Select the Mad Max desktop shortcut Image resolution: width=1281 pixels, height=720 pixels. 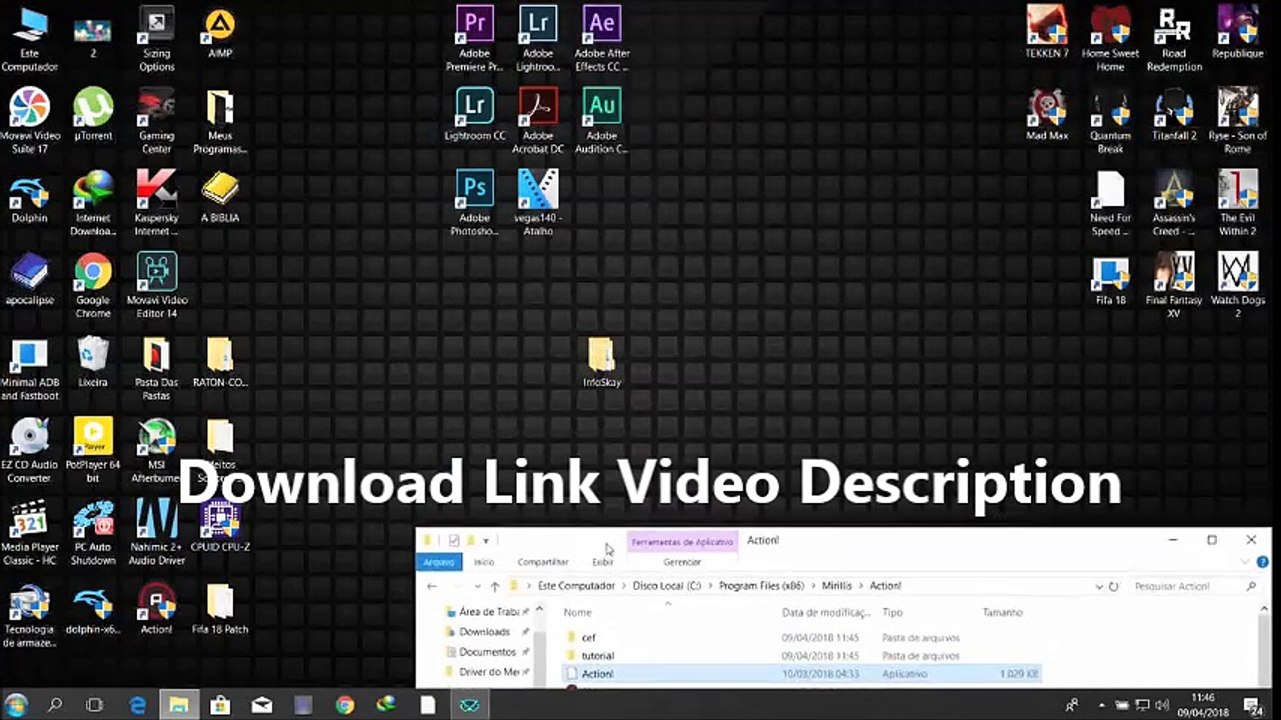click(x=1047, y=114)
